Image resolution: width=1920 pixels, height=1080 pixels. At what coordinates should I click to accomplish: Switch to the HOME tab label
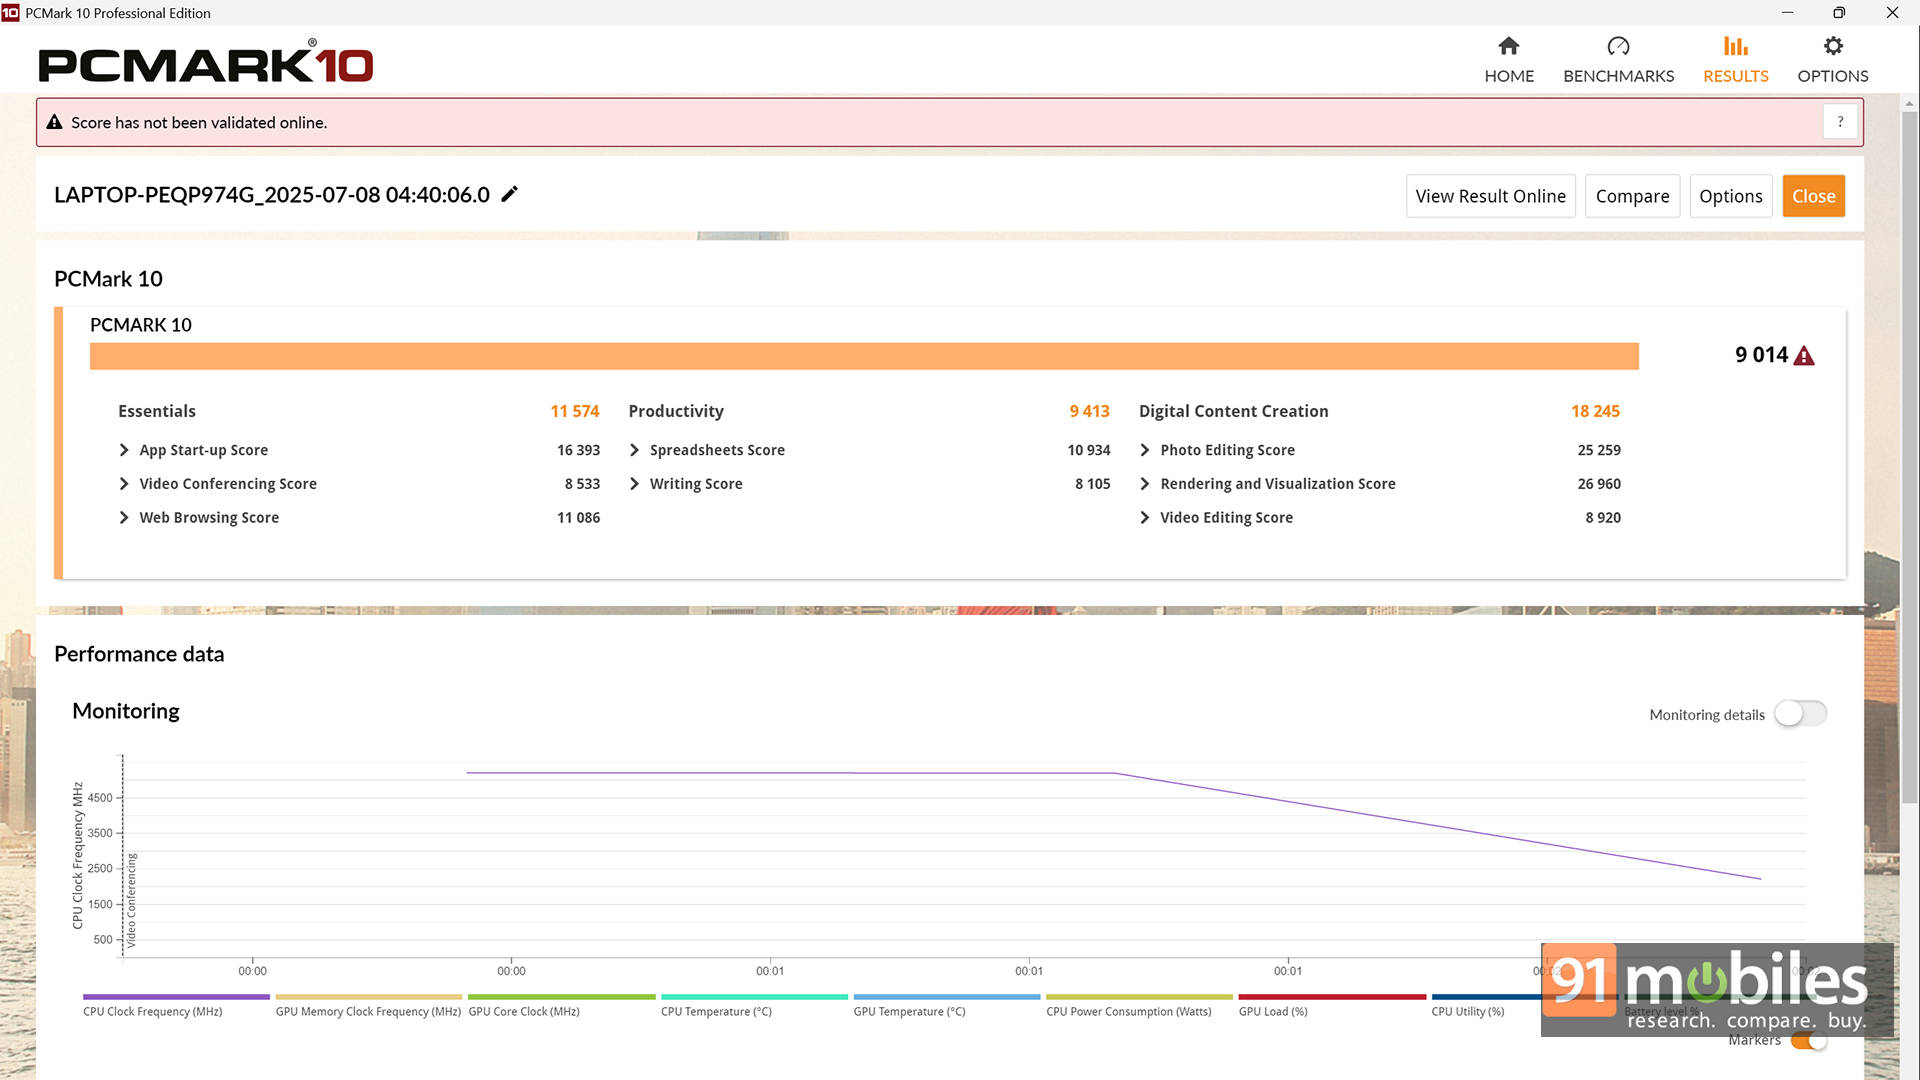1509,76
